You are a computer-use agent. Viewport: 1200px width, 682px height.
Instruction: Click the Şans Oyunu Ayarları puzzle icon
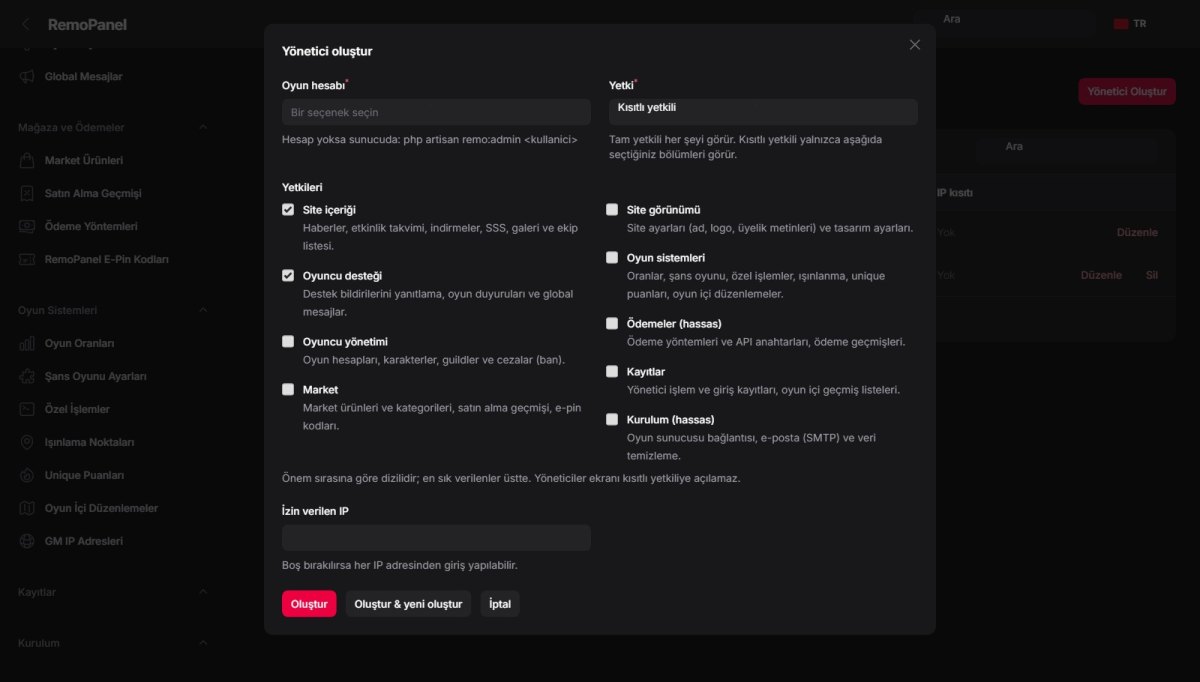point(27,376)
